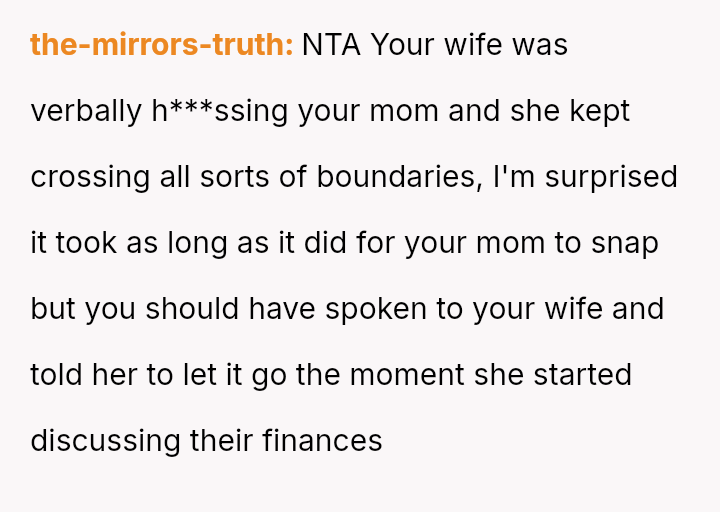Click the word "verbally" in the comment

point(86,111)
